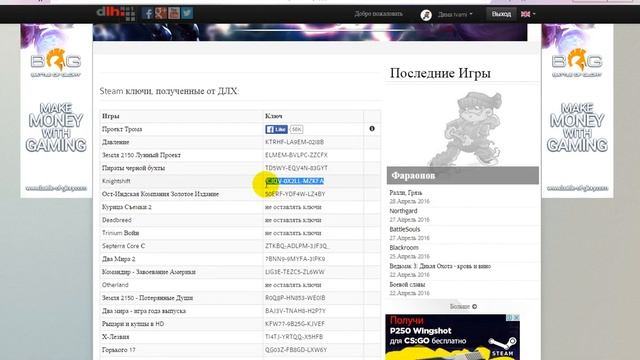Open the dlh logo home link
The height and width of the screenshot is (360, 640).
[116, 13]
